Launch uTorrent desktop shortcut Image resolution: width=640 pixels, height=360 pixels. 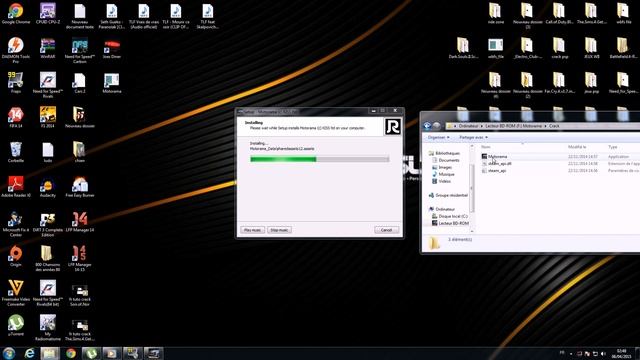point(16,325)
